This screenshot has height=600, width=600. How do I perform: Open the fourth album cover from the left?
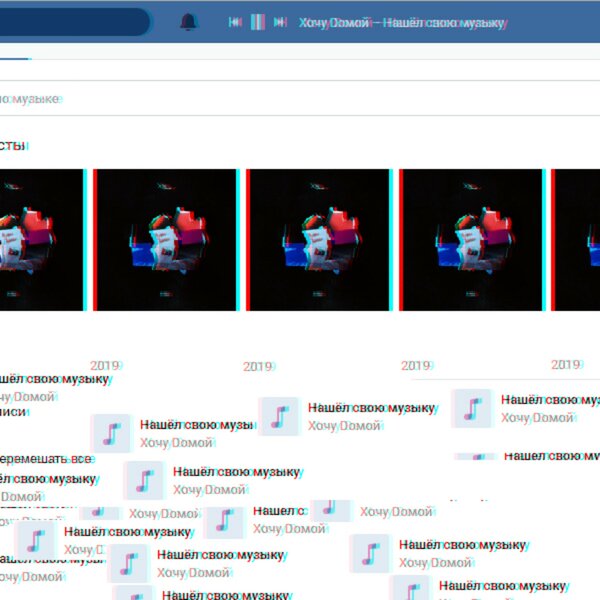tap(471, 240)
